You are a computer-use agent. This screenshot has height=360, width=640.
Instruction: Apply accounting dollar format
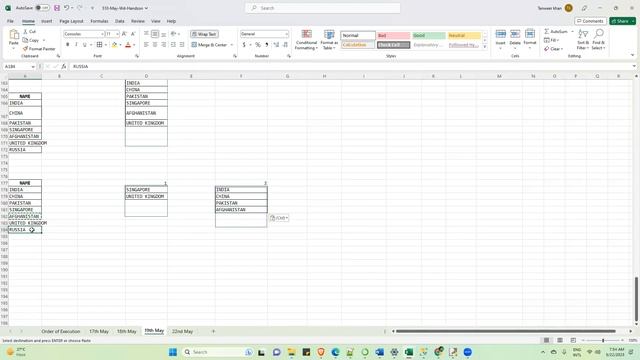coord(244,44)
